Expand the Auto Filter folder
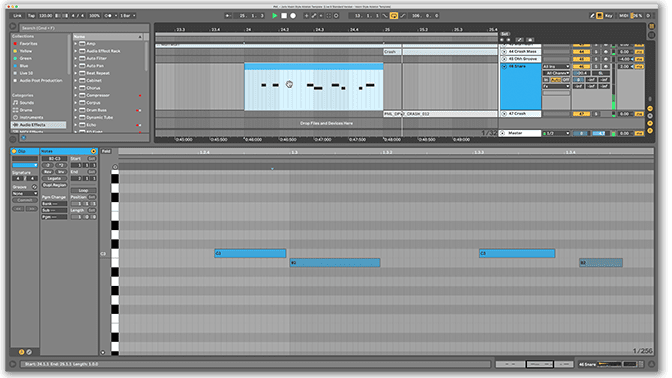Screen dimensions: 672x378 point(76,58)
